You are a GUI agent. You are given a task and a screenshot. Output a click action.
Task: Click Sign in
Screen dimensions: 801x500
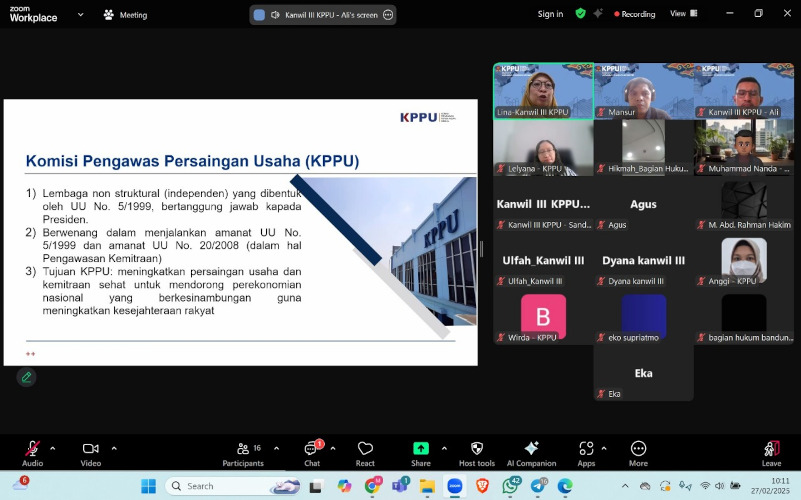coord(550,14)
